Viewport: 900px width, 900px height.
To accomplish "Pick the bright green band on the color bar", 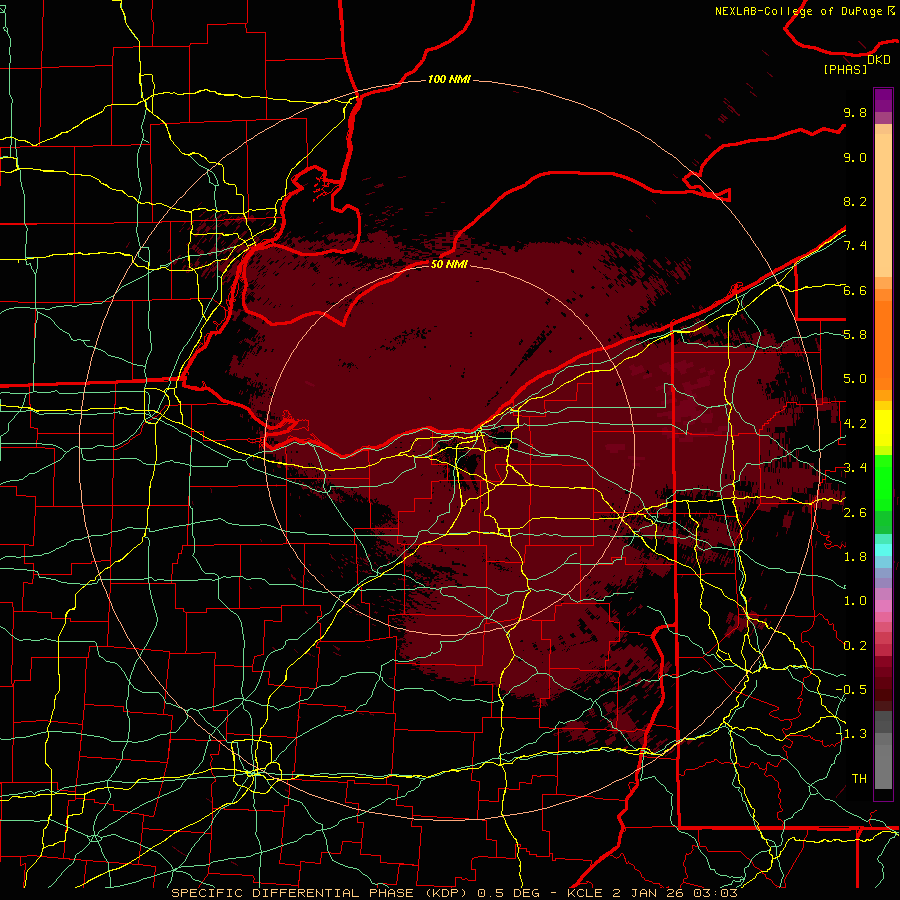I will coord(883,485).
